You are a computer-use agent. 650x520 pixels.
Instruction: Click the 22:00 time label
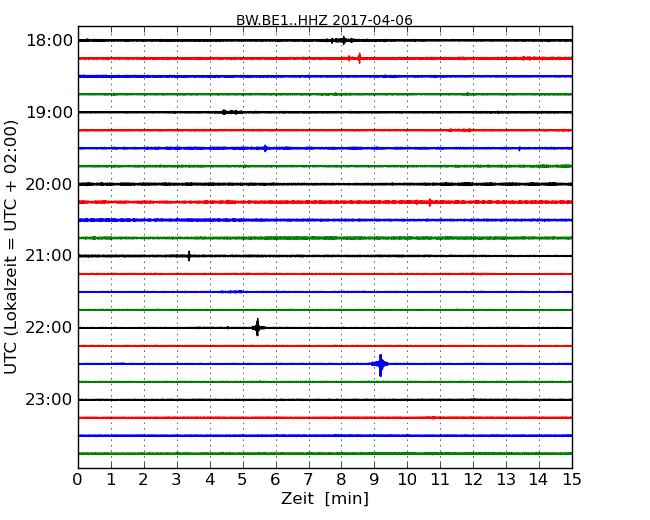point(49,328)
